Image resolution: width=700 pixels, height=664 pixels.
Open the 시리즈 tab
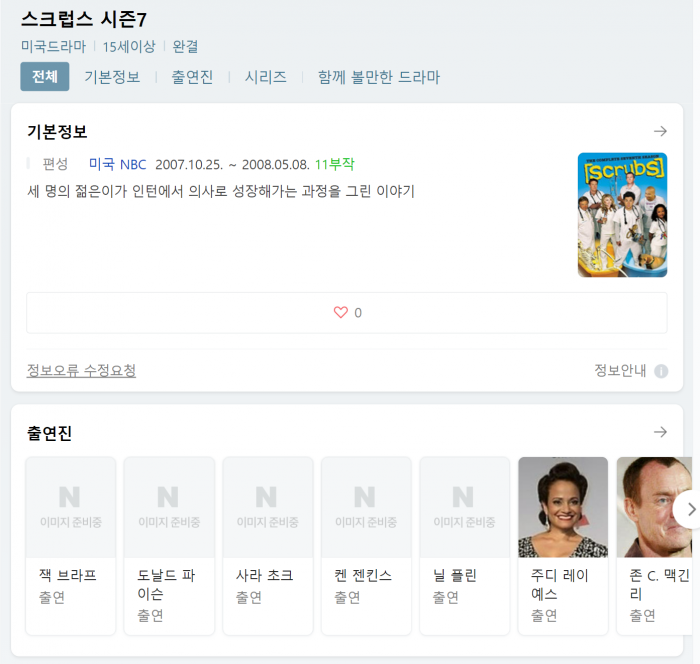click(266, 77)
